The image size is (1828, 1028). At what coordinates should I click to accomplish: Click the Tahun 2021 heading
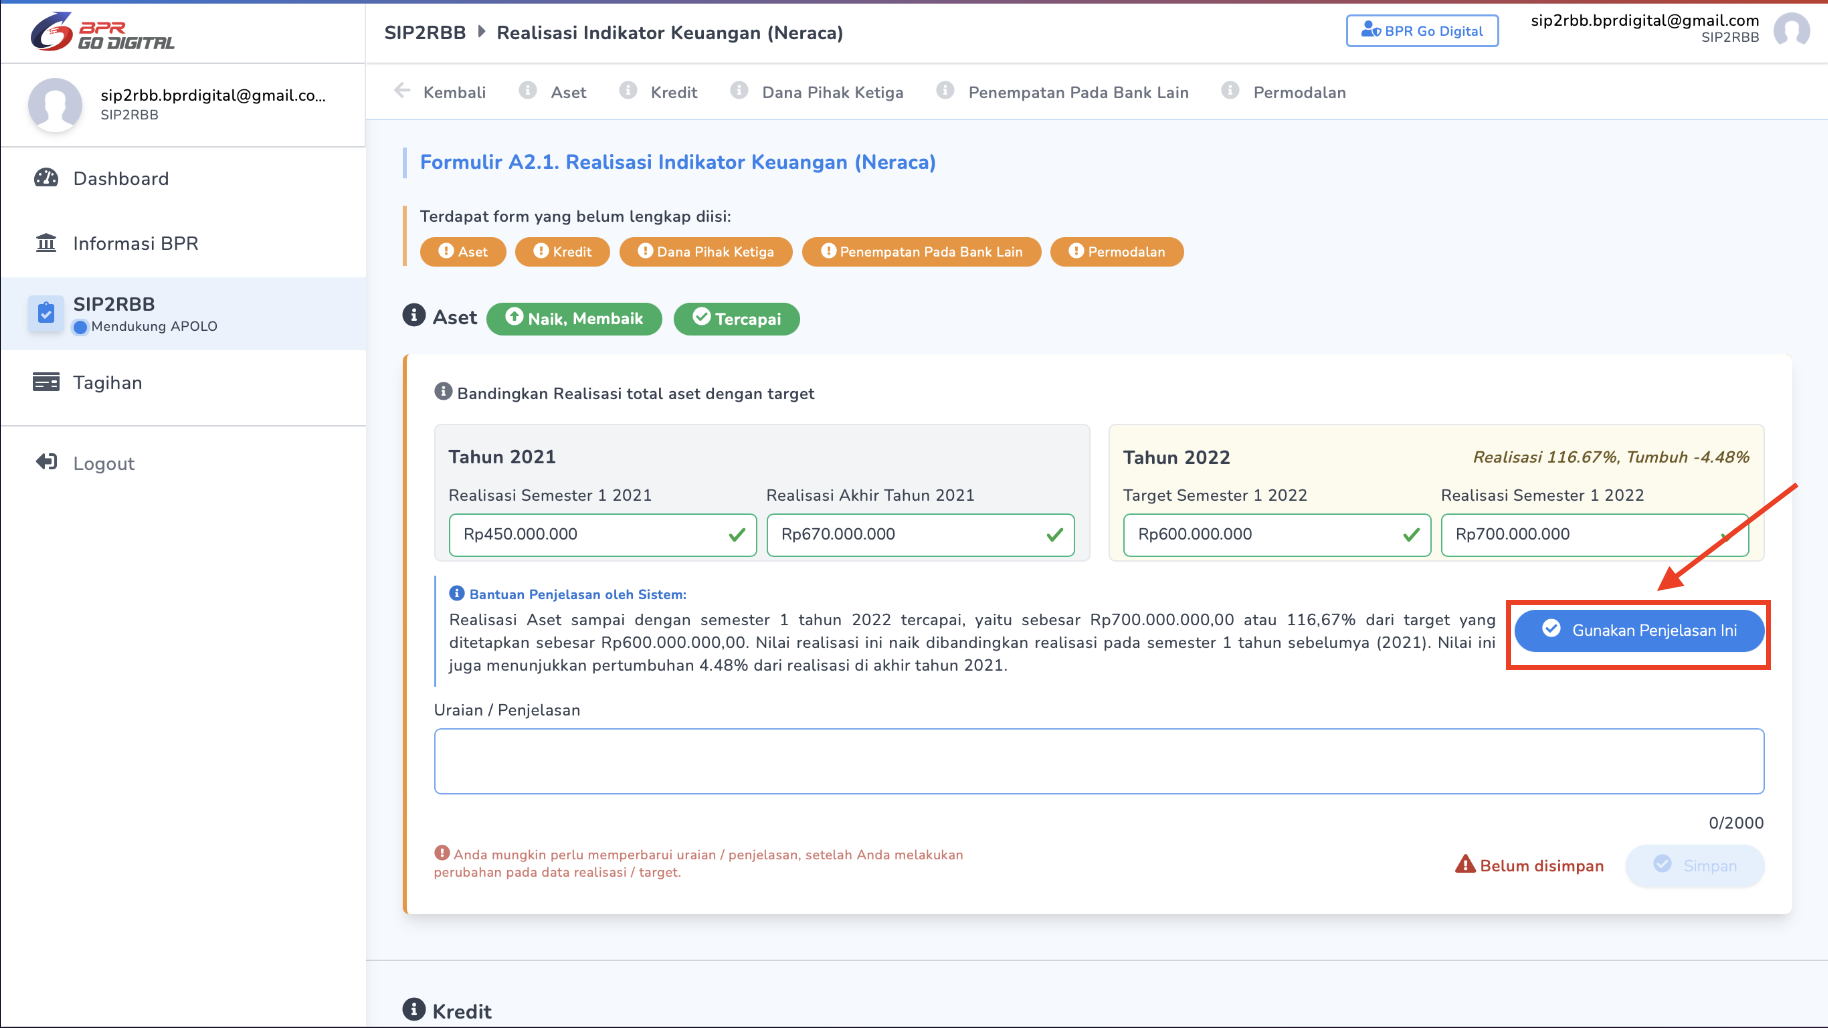[502, 457]
